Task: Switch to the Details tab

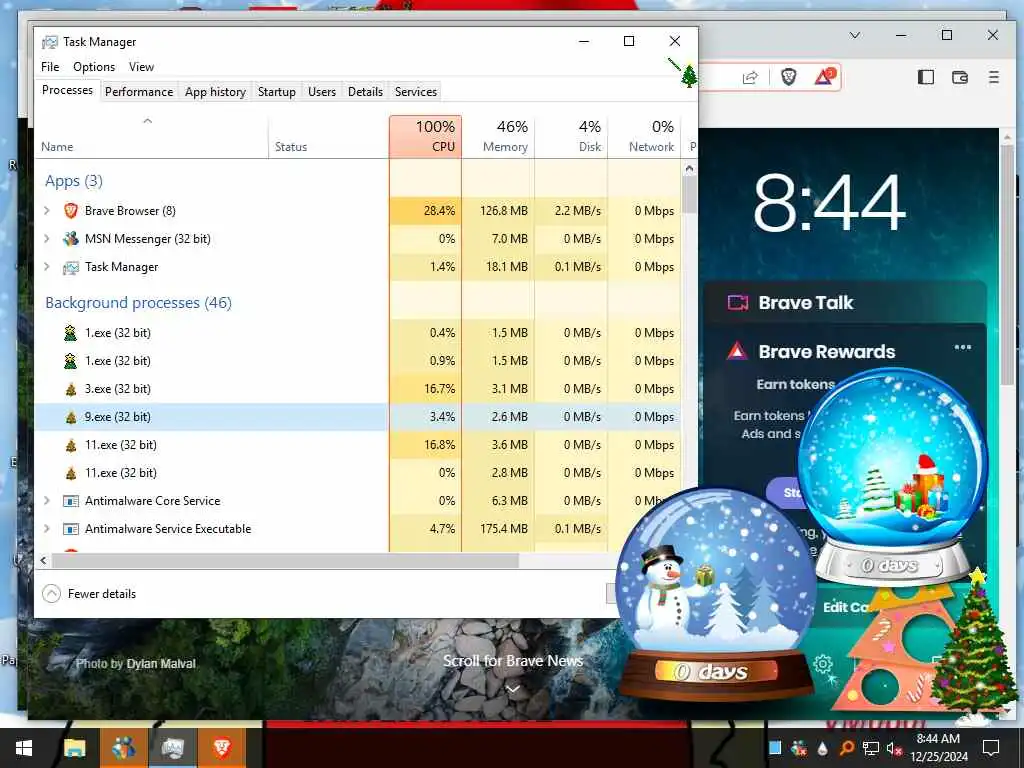Action: point(365,91)
